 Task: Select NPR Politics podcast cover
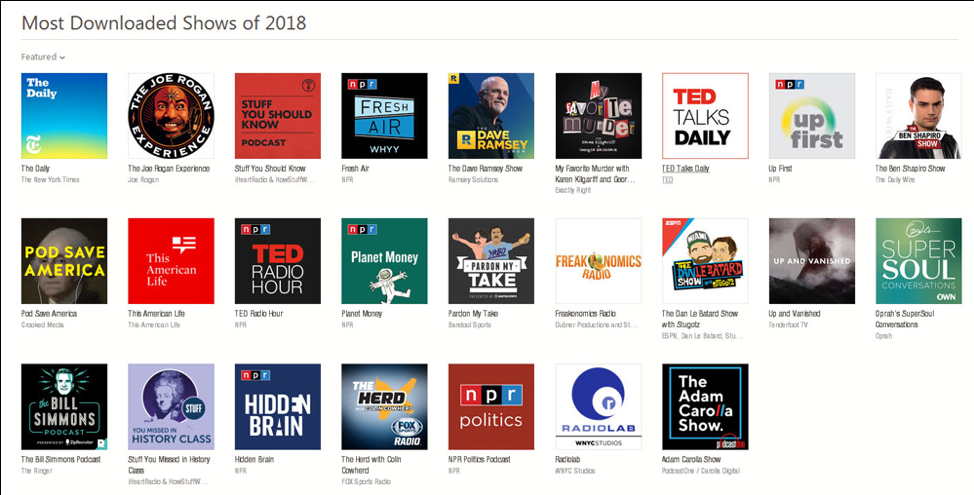[x=491, y=407]
